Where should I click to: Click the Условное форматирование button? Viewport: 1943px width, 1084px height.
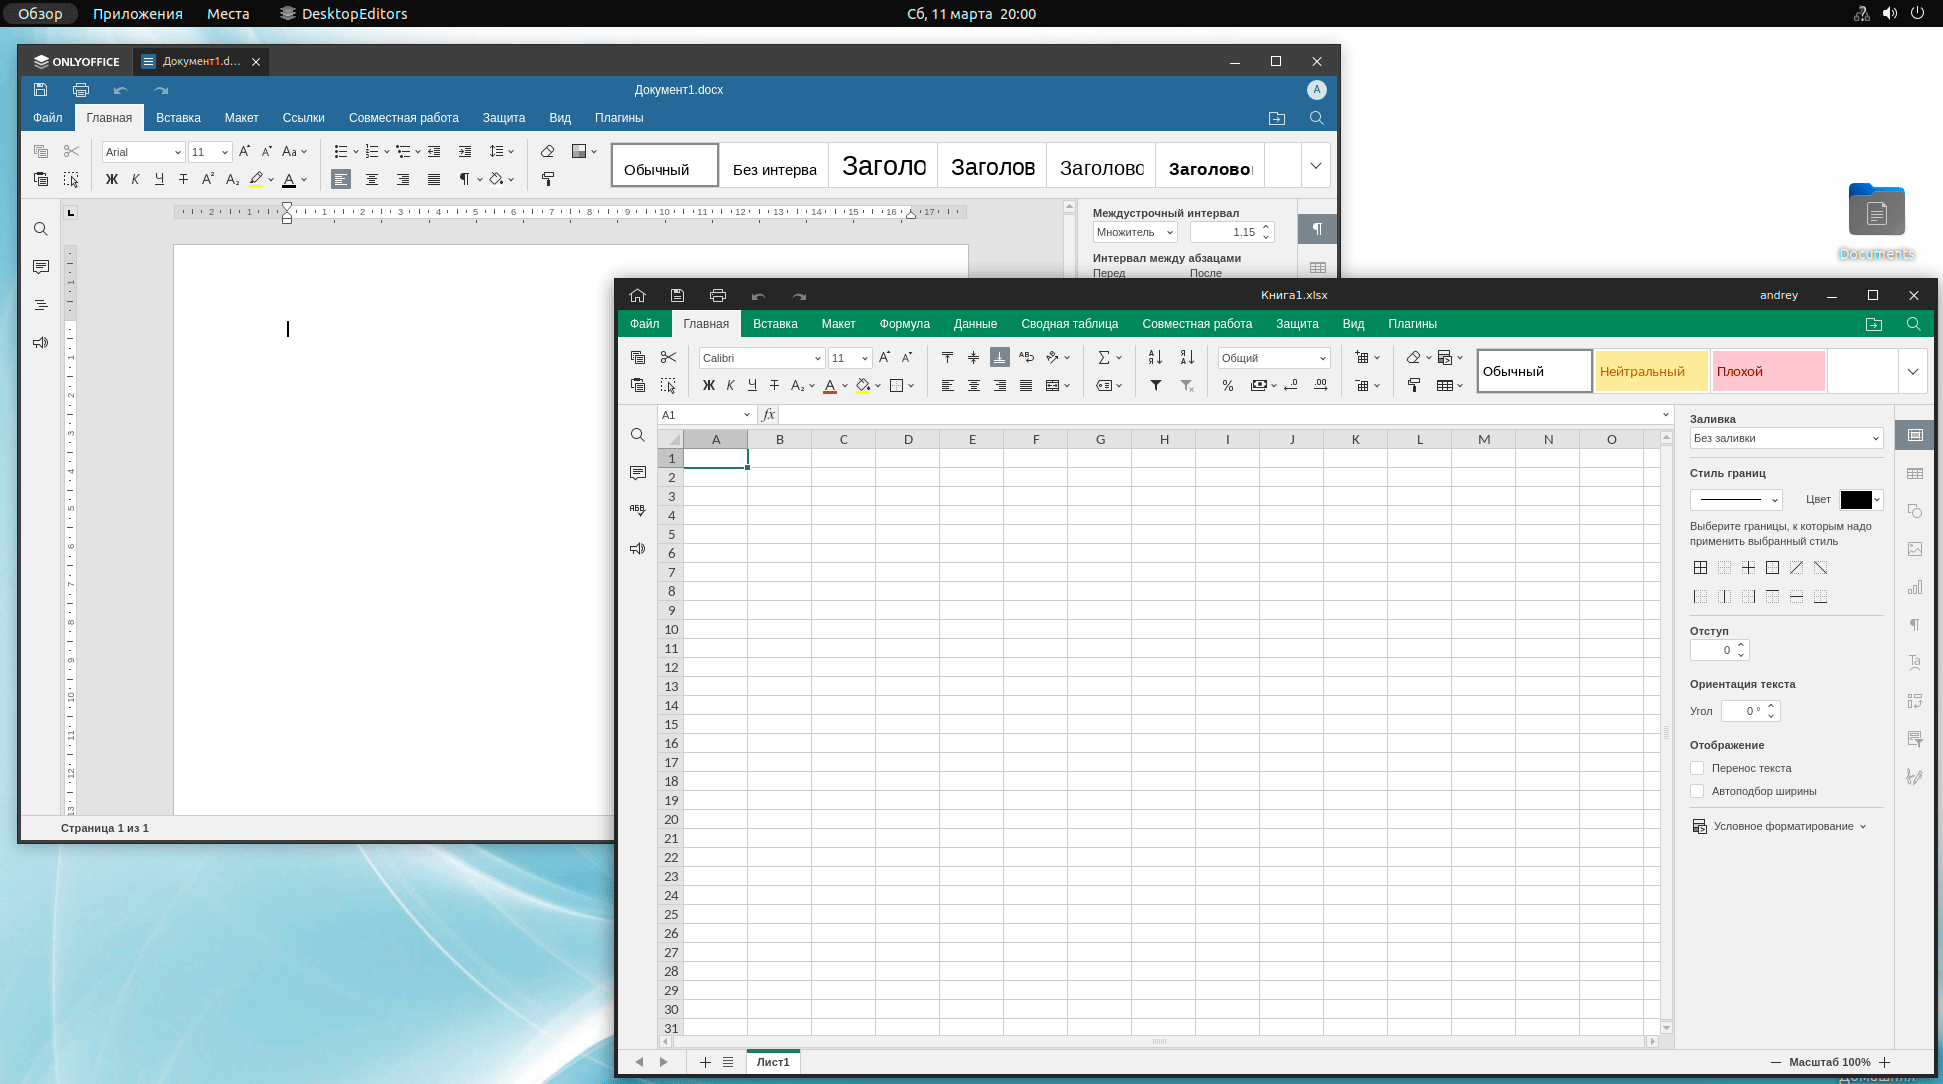1782,826
